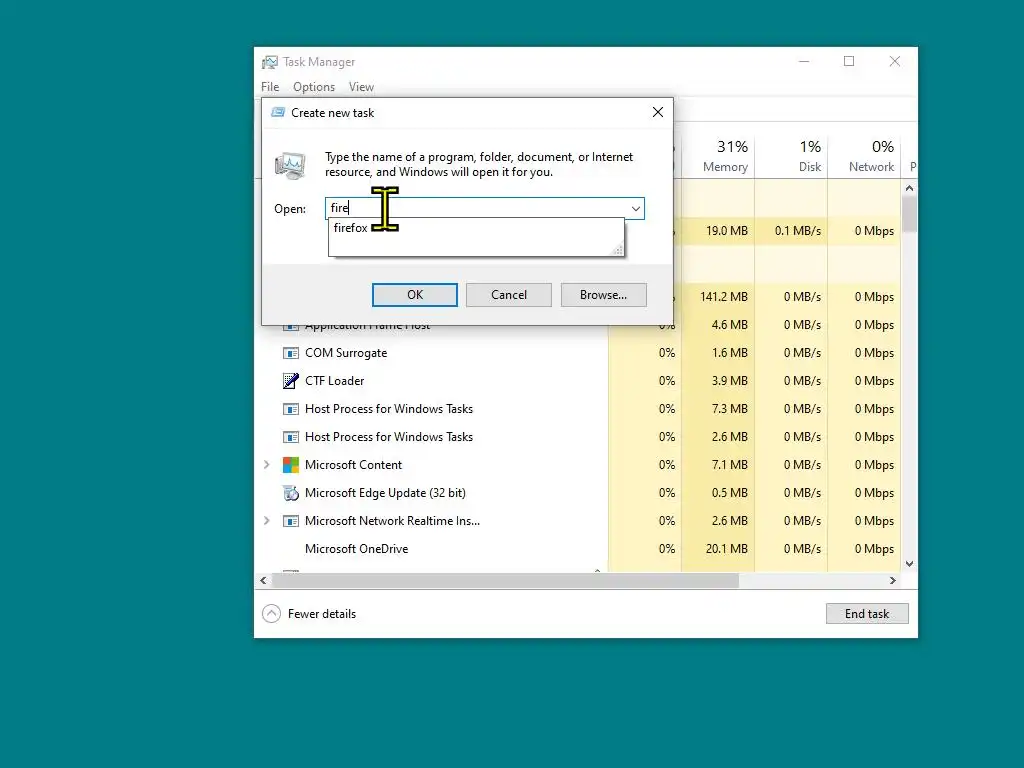Click the 0.1 MB/s disk cell
This screenshot has height=768, width=1024.
coord(792,231)
